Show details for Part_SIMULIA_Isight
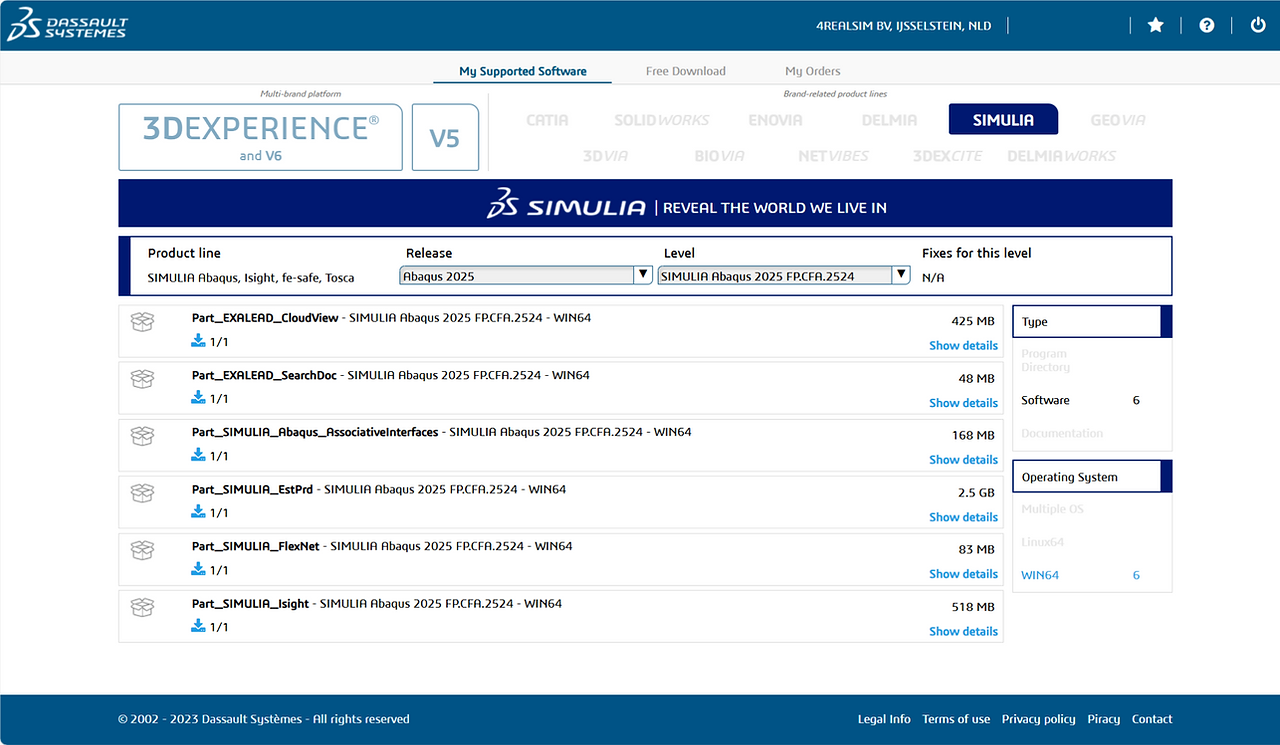1280x745 pixels. [x=963, y=631]
